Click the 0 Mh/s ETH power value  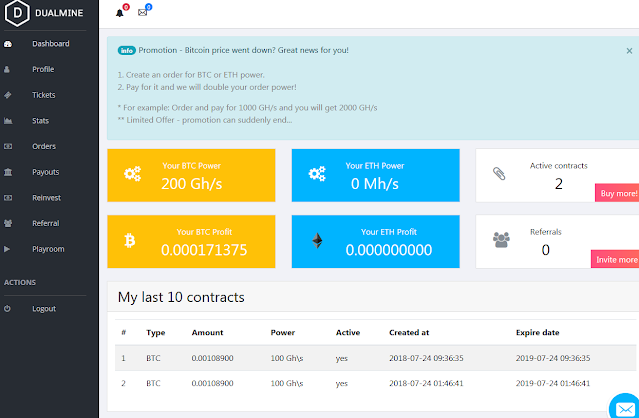(375, 184)
